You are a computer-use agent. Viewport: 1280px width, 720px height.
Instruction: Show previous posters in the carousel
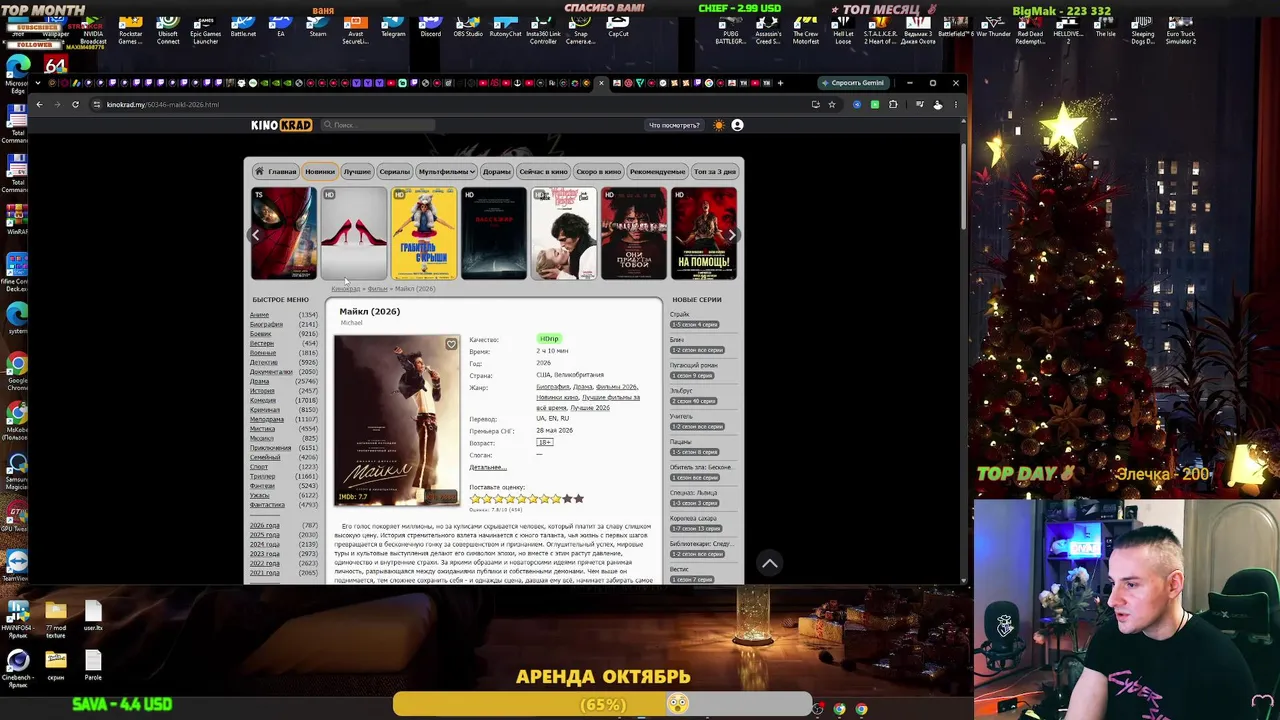pos(256,235)
